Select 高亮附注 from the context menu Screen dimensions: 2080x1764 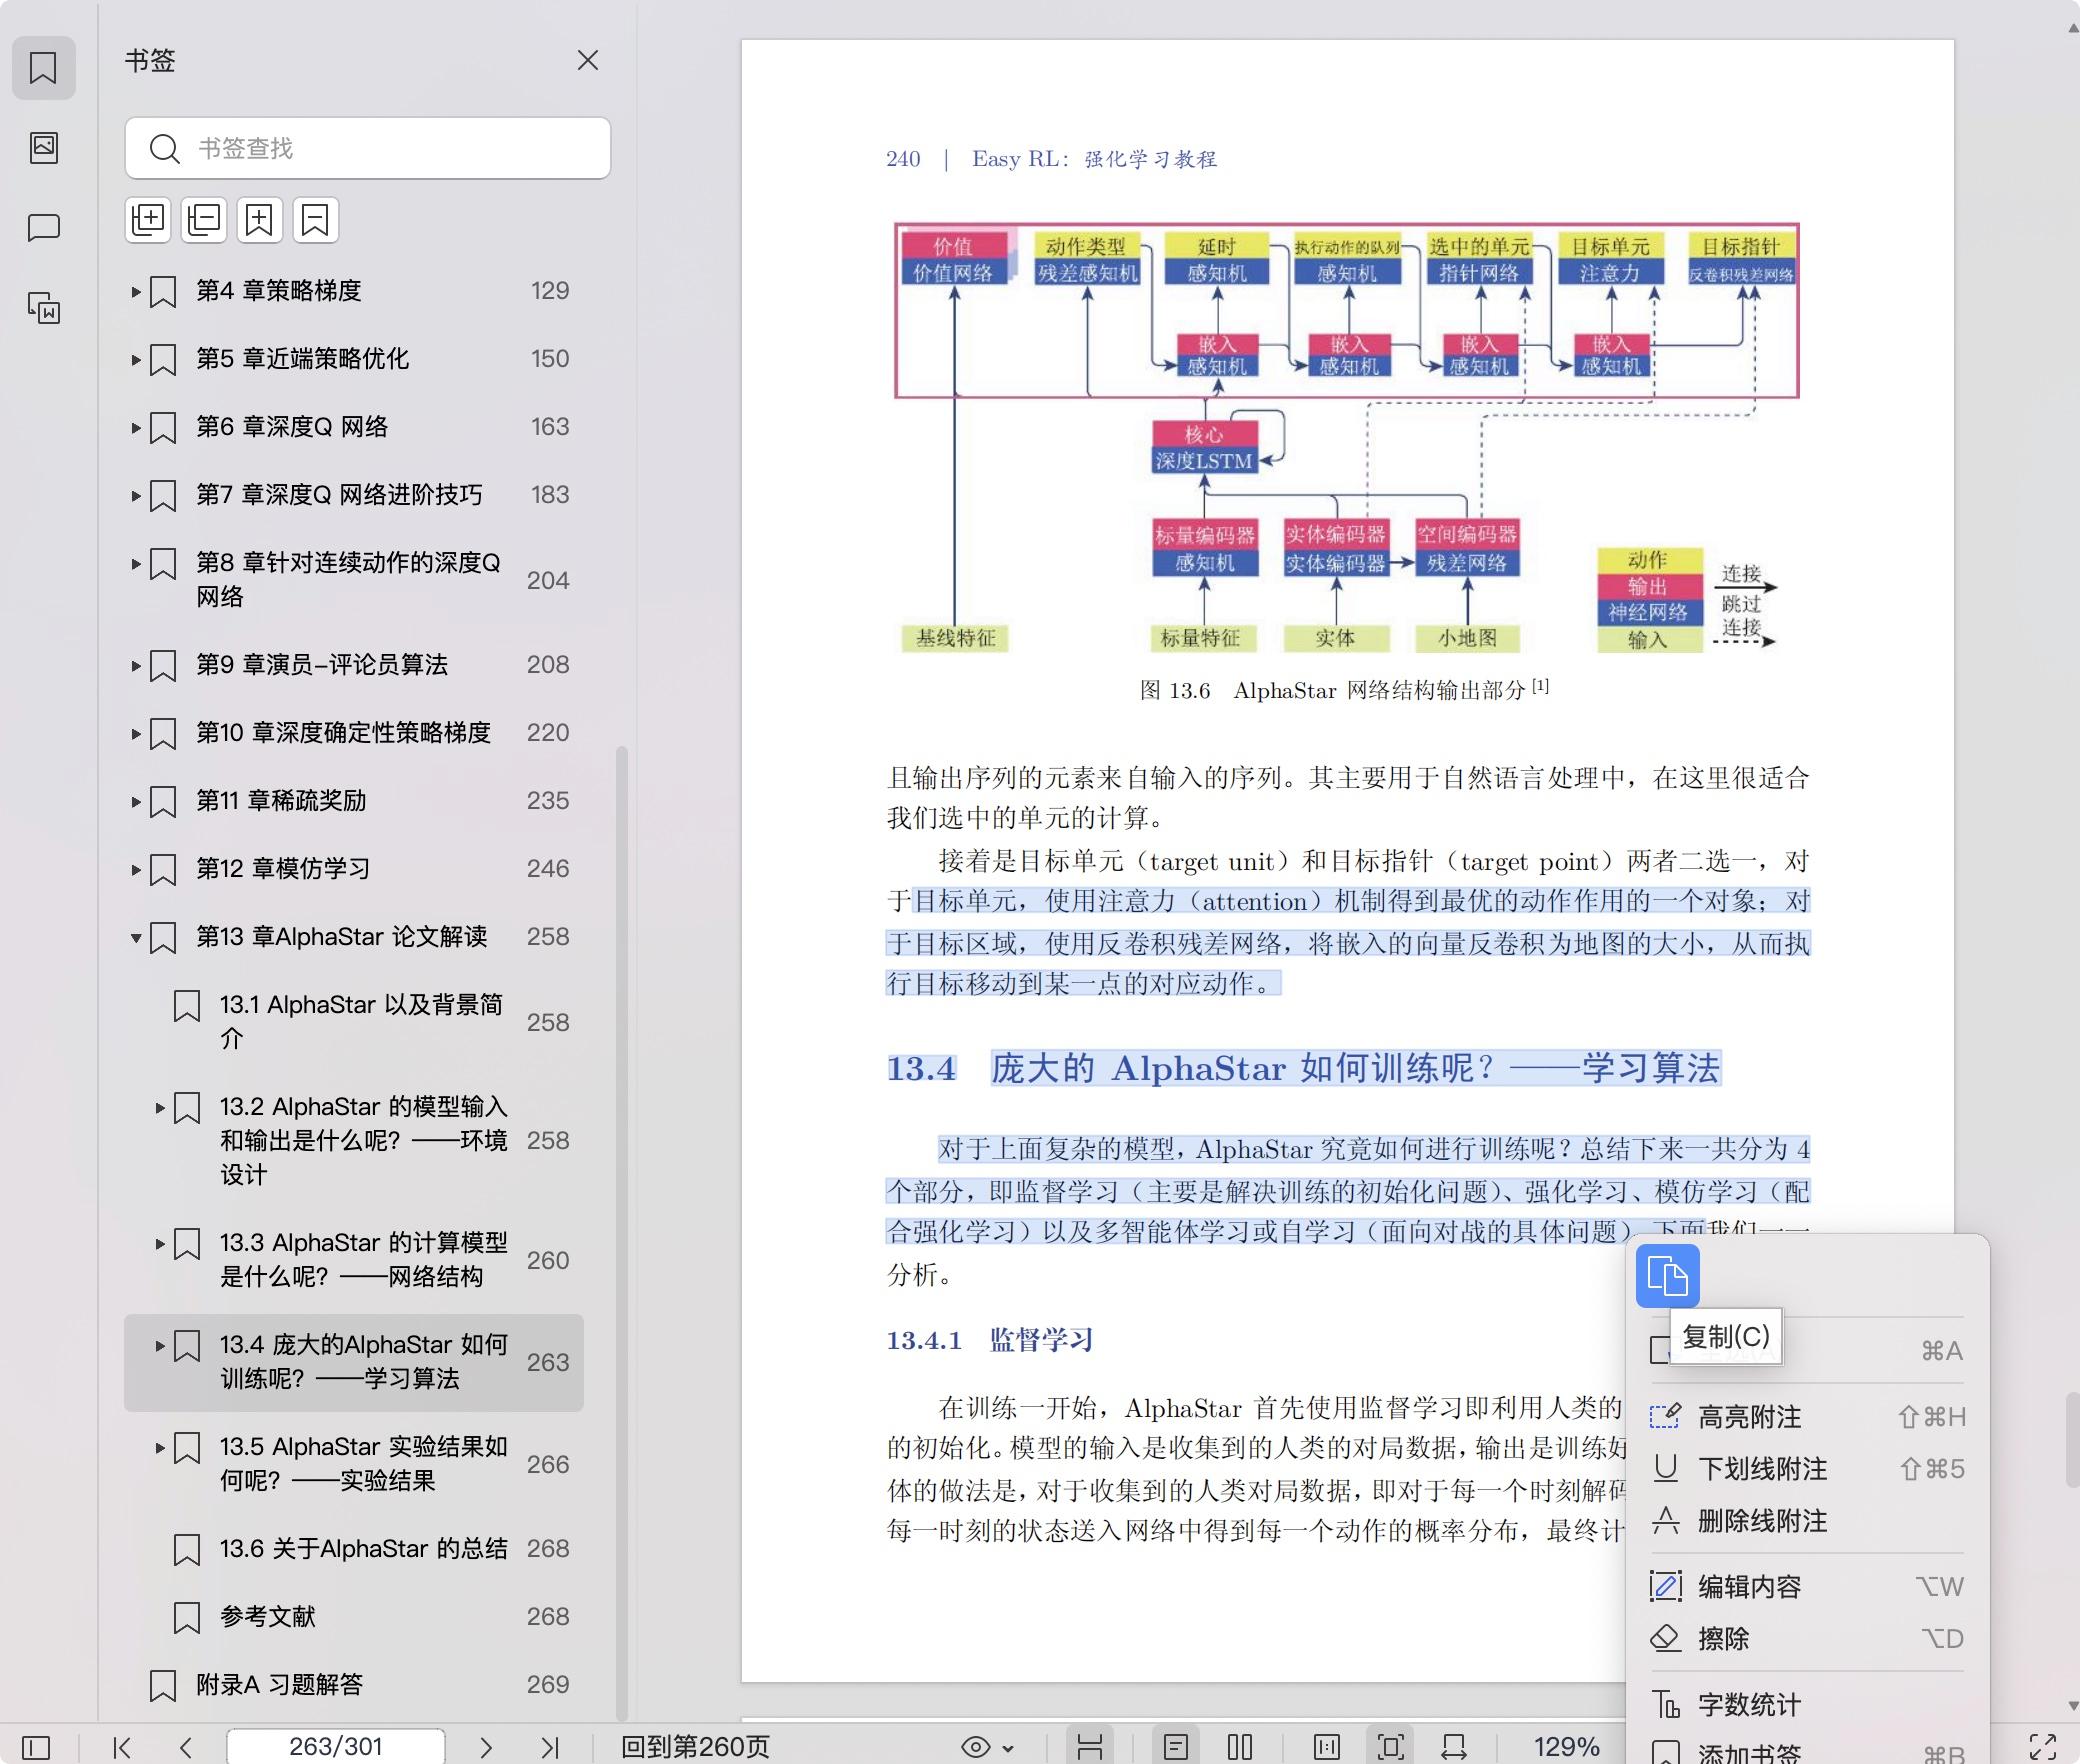[x=1749, y=1417]
